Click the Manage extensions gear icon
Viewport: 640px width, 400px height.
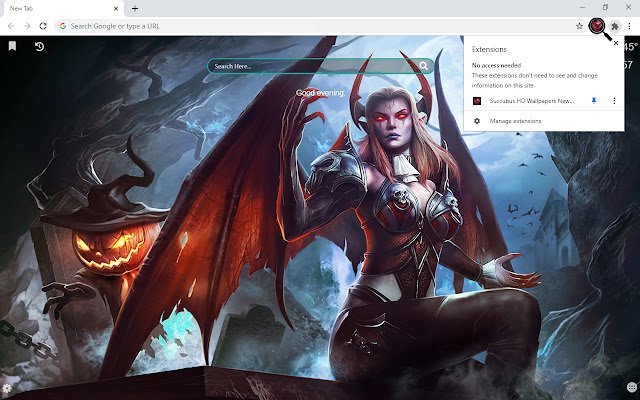coord(477,121)
